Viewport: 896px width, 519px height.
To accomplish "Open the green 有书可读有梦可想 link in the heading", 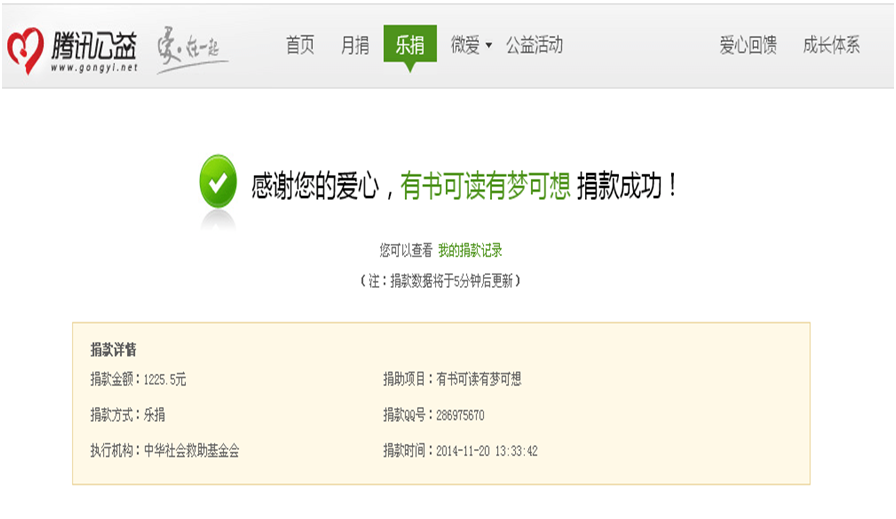I will [x=485, y=186].
